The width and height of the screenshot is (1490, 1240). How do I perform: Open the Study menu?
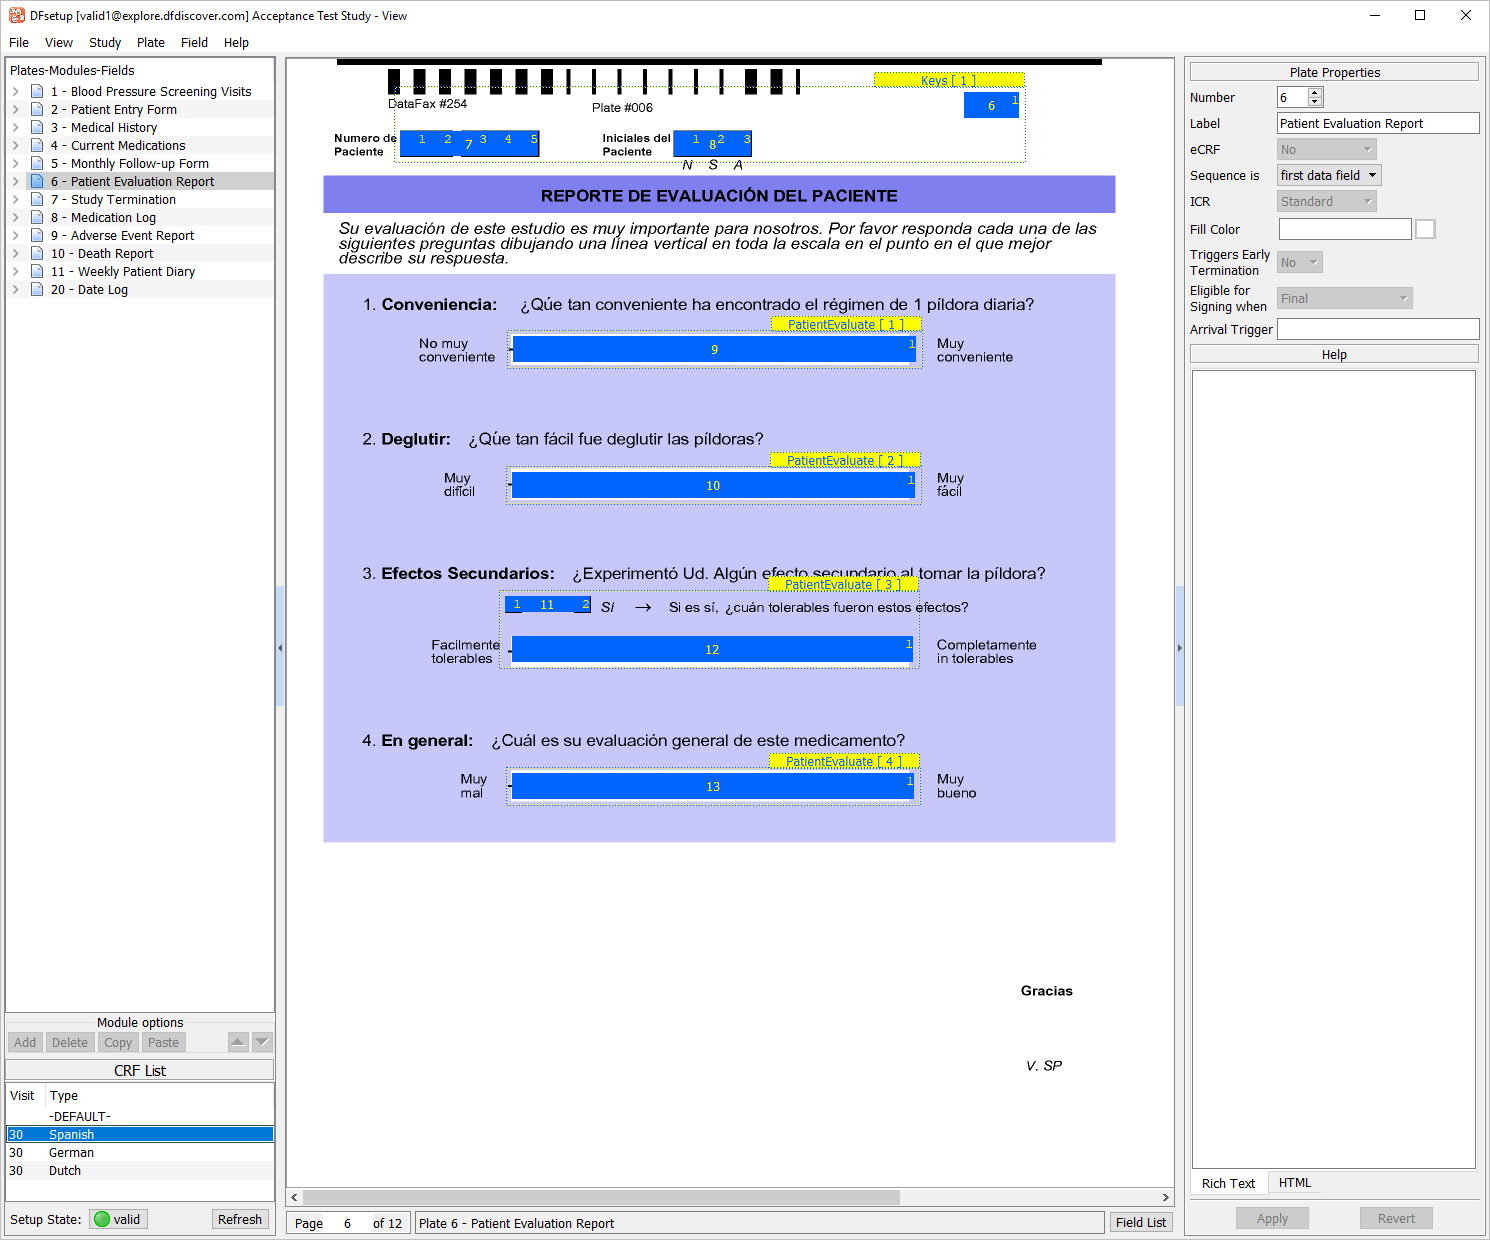tap(105, 43)
